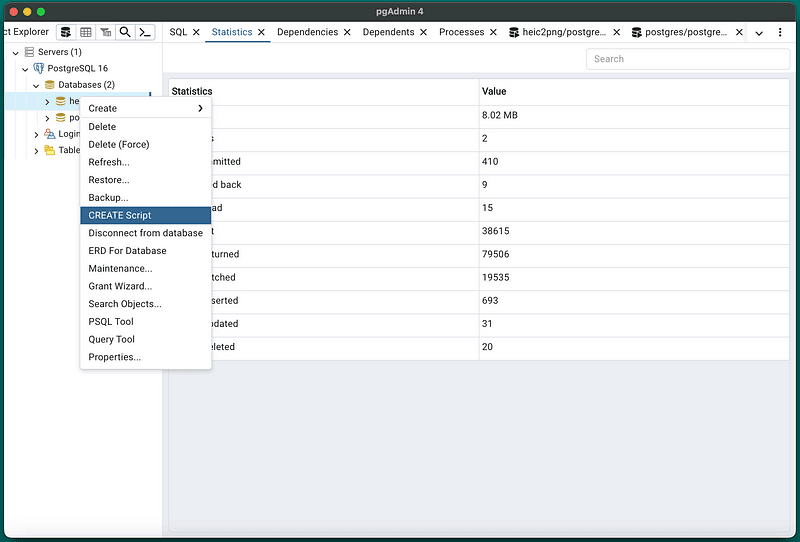Select Disconnect from database
Viewport: 800px width, 542px height.
145,233
